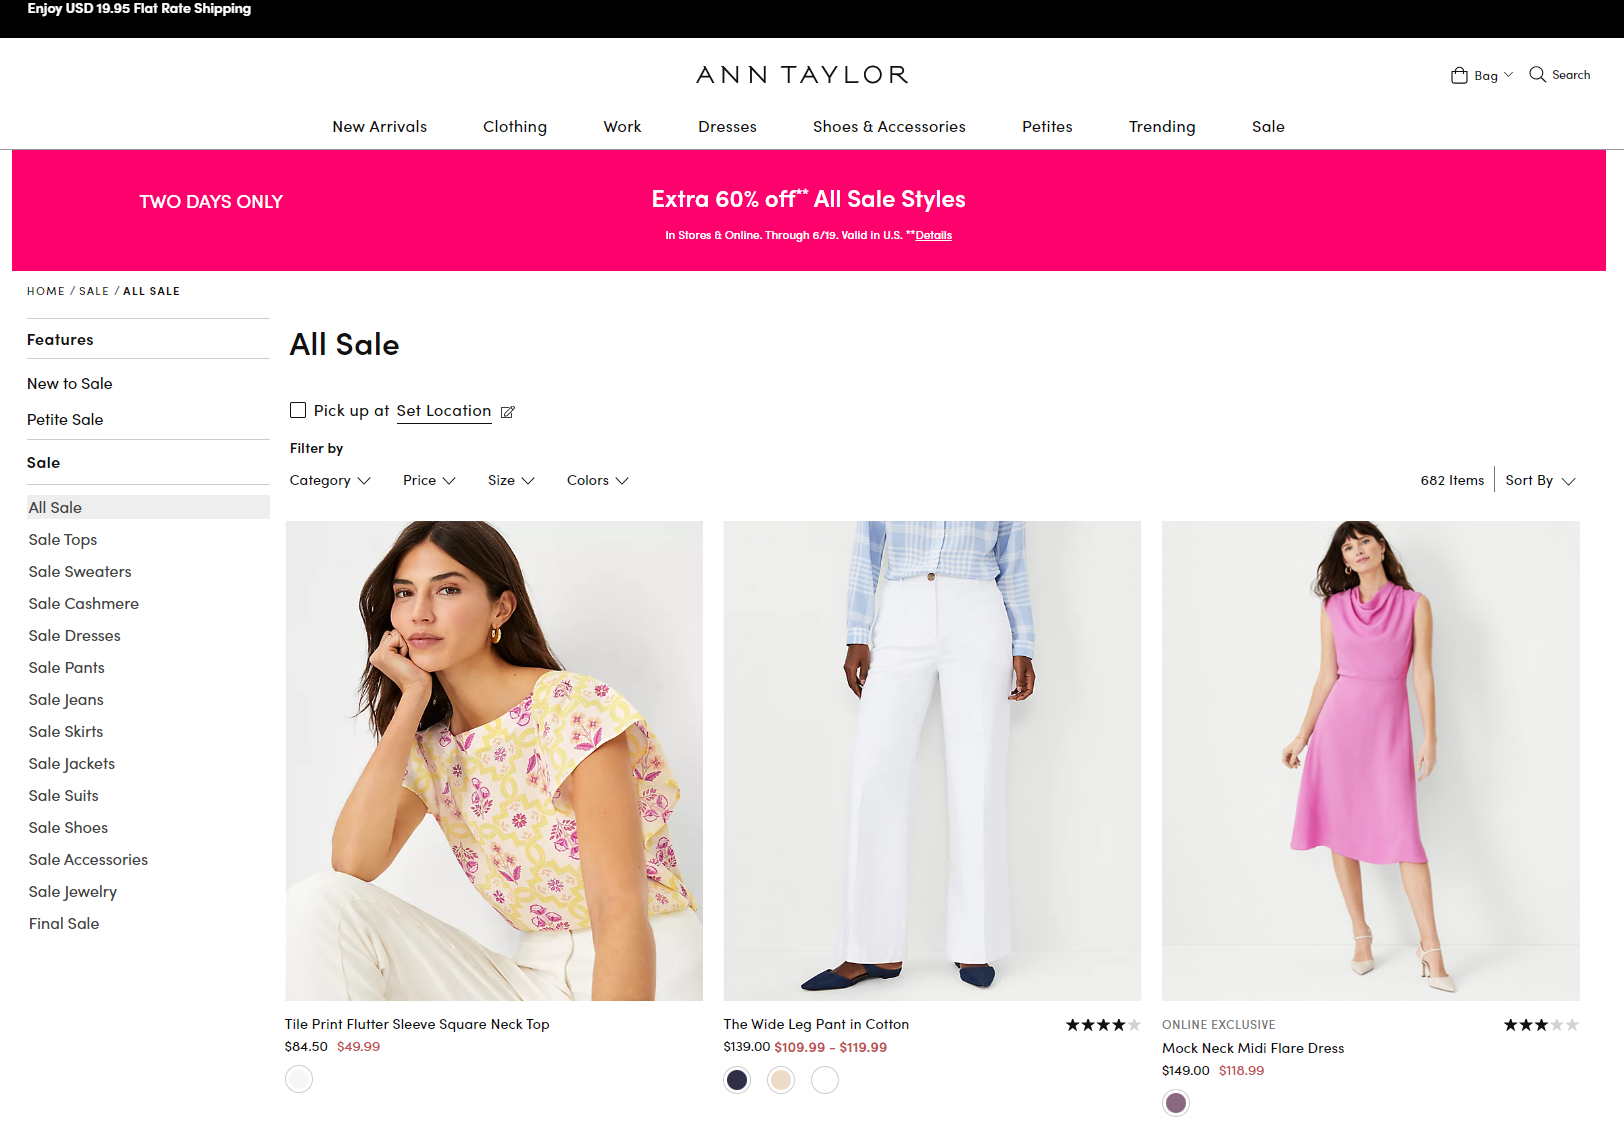The width and height of the screenshot is (1624, 1130).
Task: Open the Sort By dropdown
Action: (1540, 481)
